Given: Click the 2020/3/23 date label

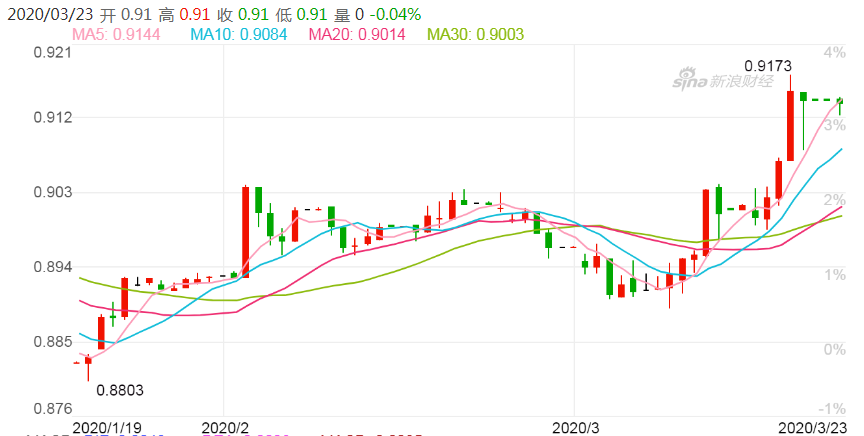Looking at the screenshot, I should tap(812, 428).
